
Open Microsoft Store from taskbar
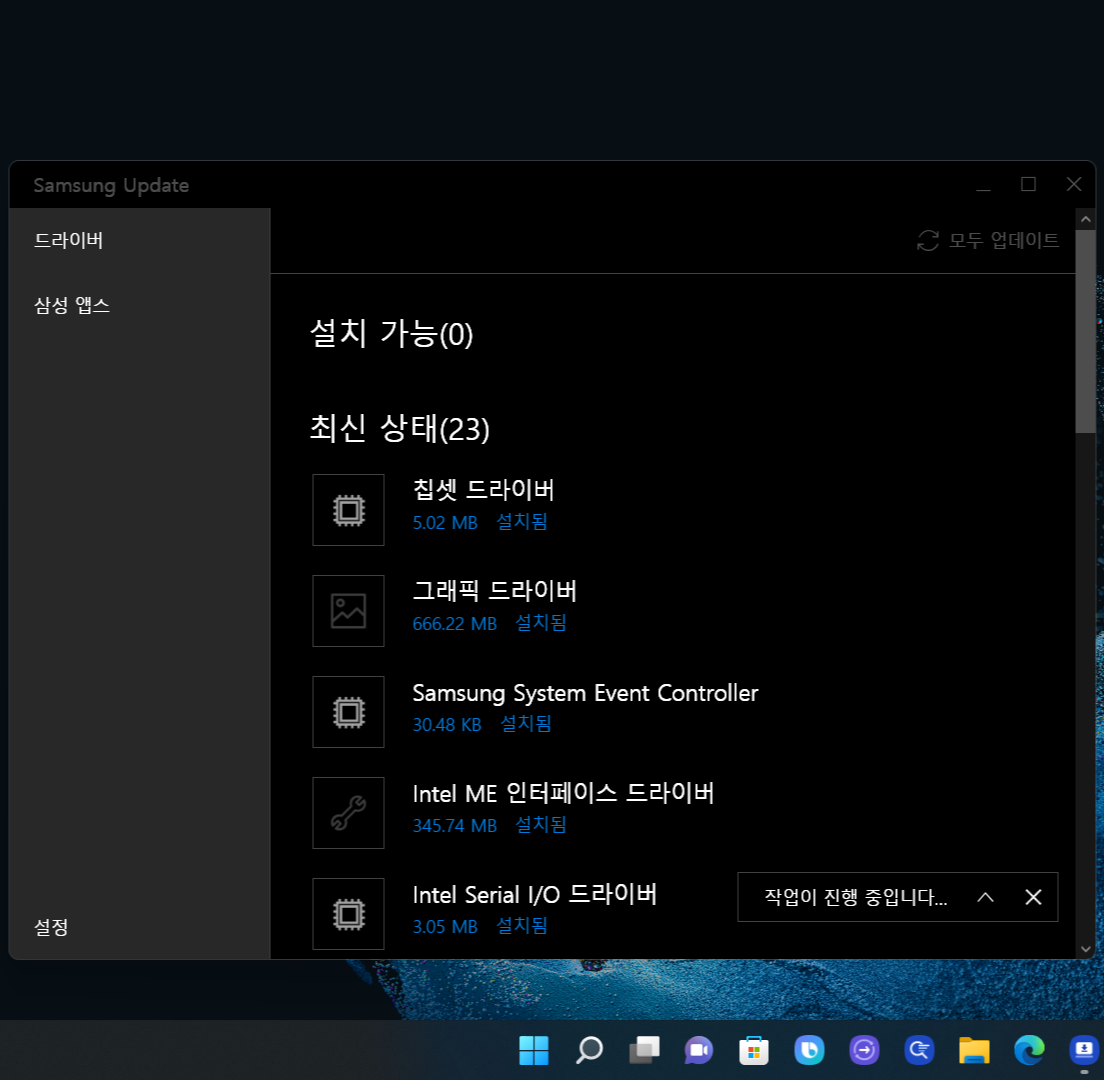pyautogui.click(x=753, y=1050)
